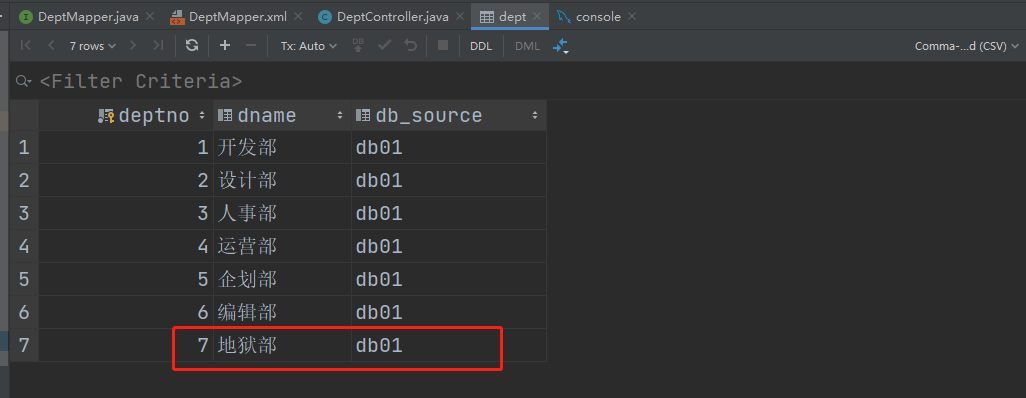Click the revert changes undo icon
Viewport: 1026px width, 398px height.
coord(410,45)
